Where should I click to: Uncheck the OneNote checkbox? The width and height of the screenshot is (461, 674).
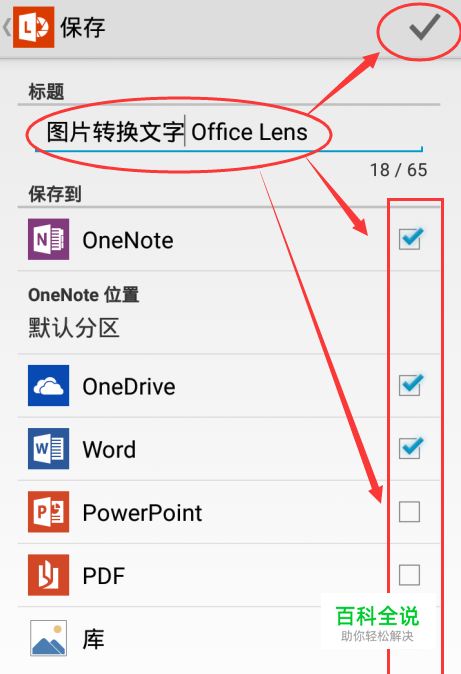coord(409,239)
